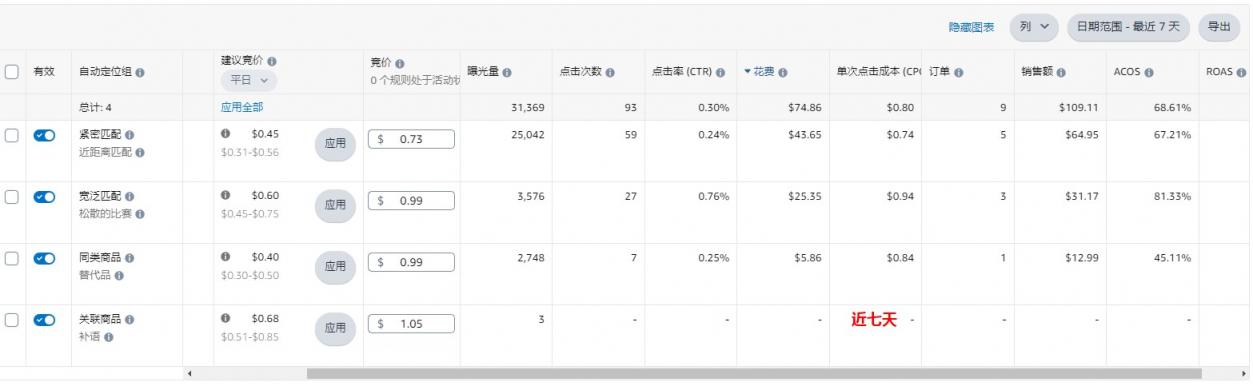Click the right arrow of horizontal scrollbar

pyautogui.click(x=1243, y=373)
